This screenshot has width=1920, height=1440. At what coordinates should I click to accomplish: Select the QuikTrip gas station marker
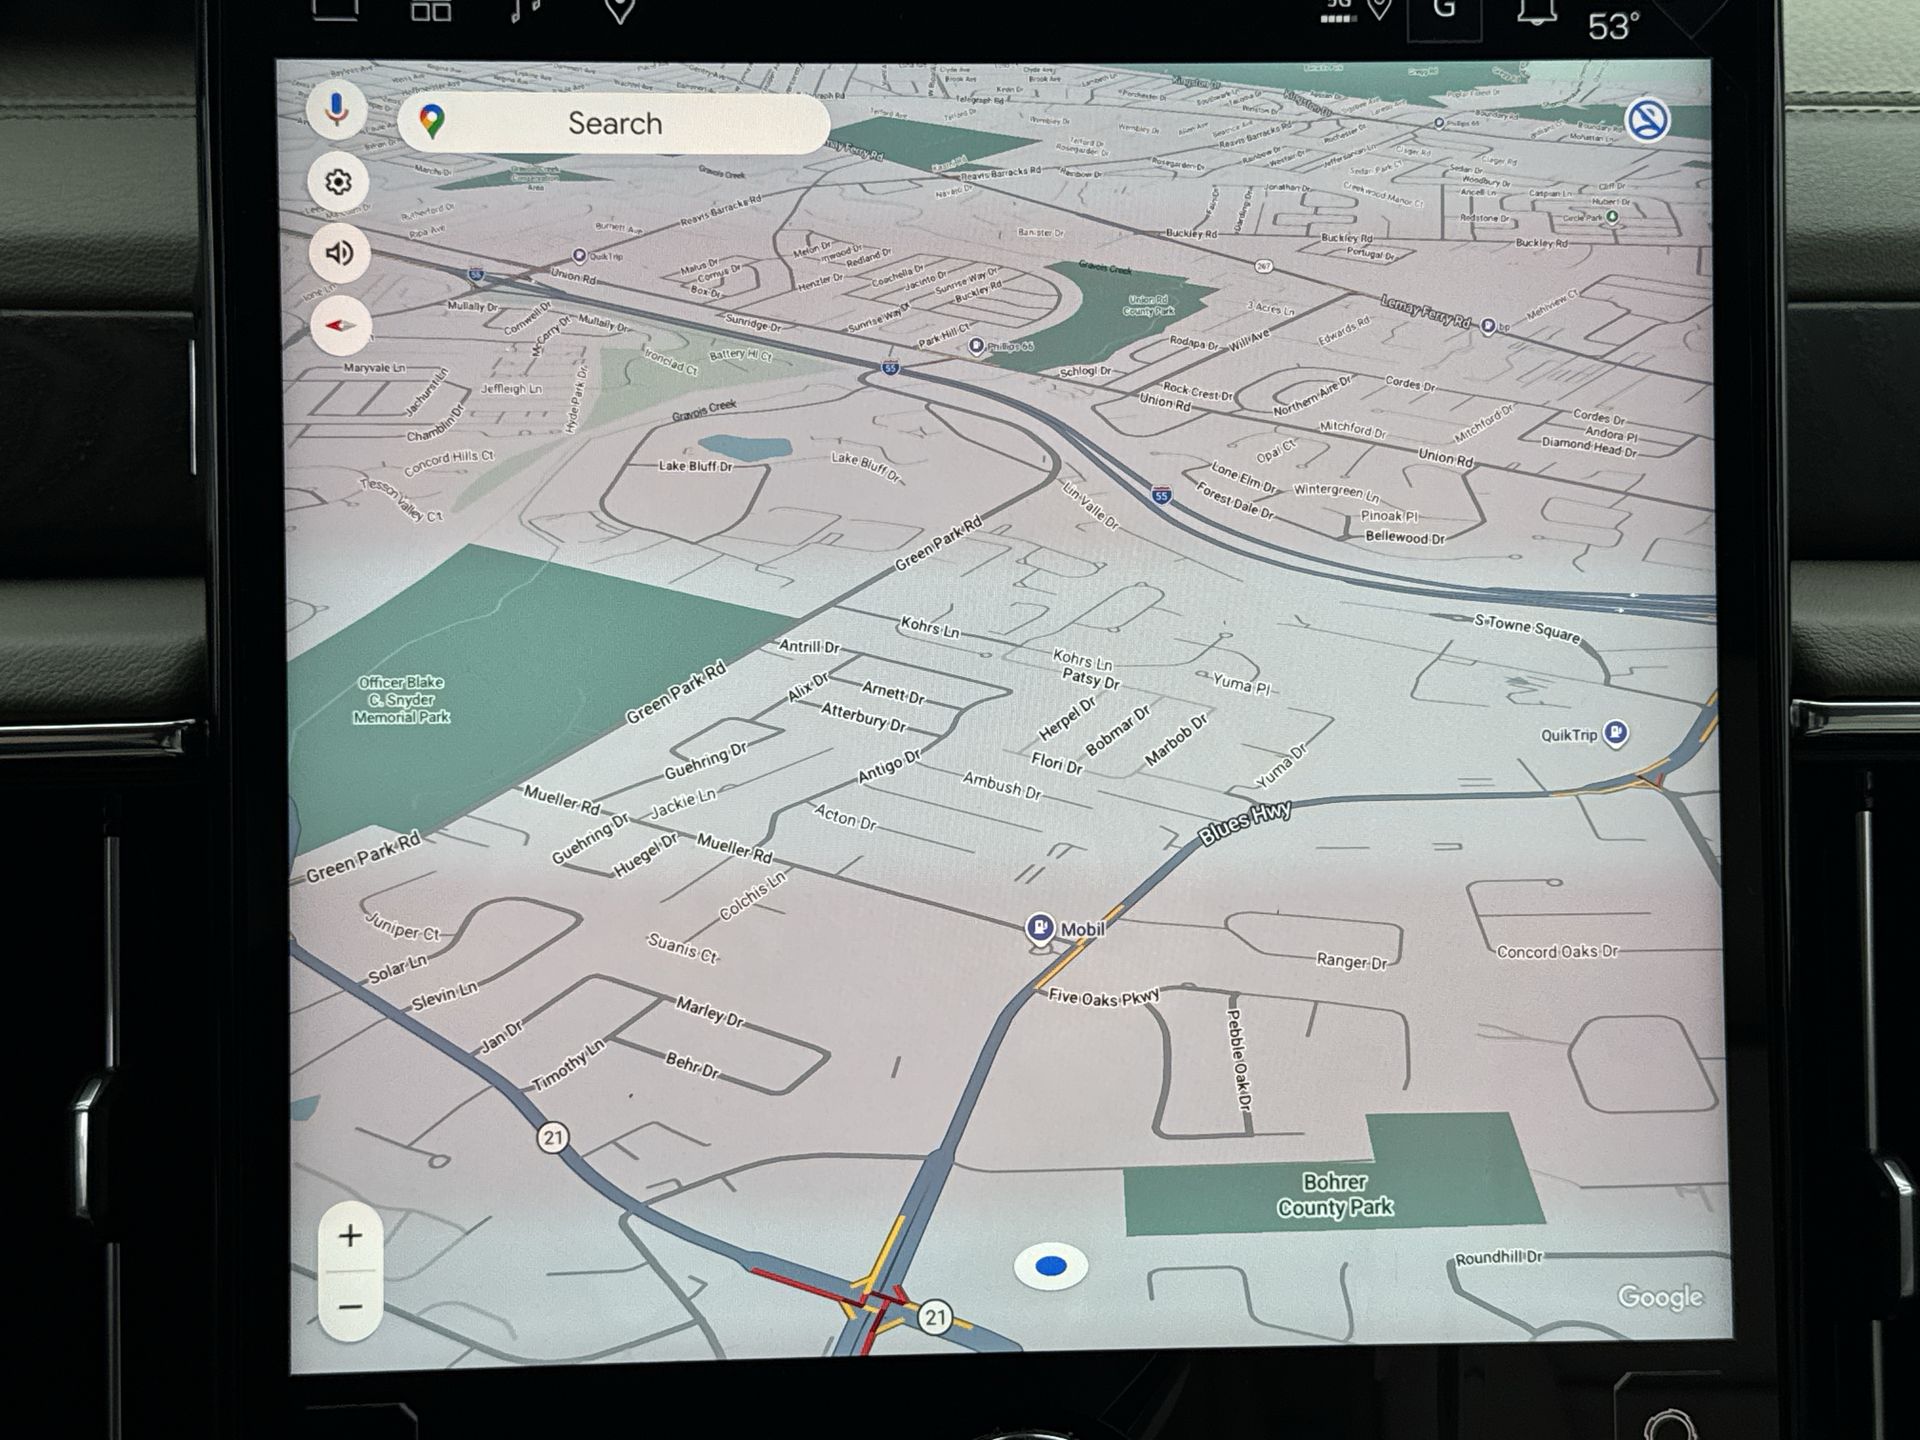coord(1615,733)
